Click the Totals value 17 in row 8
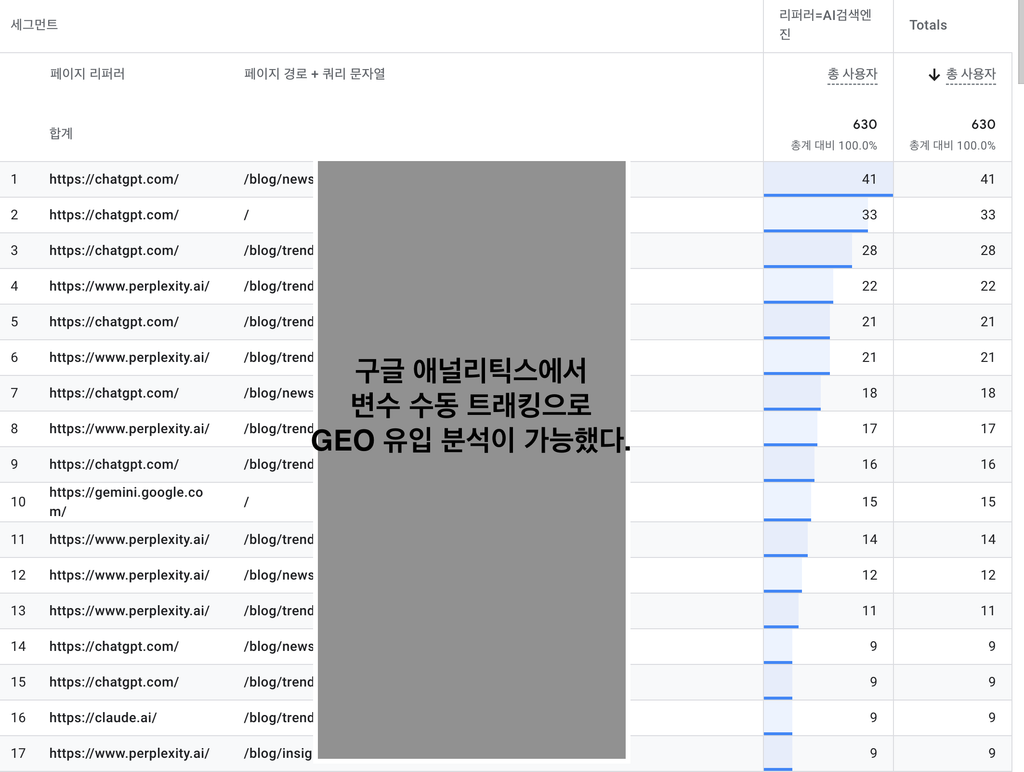Image resolution: width=1024 pixels, height=772 pixels. point(988,428)
